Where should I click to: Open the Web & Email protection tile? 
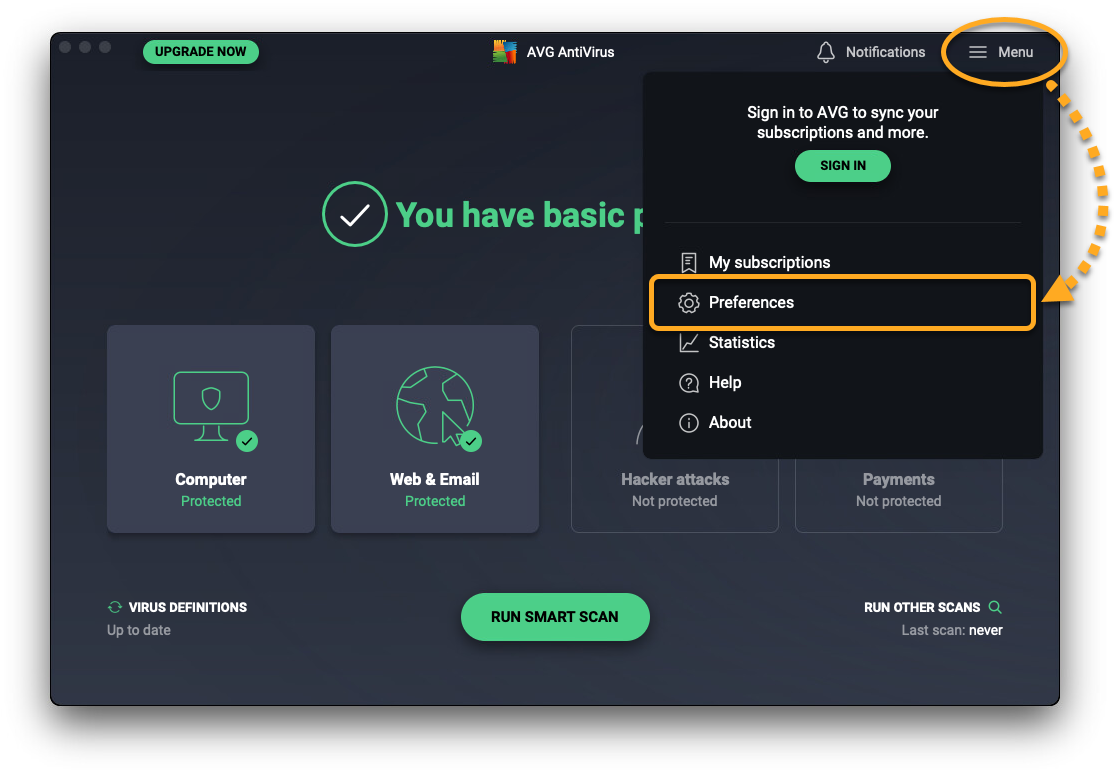[x=435, y=429]
